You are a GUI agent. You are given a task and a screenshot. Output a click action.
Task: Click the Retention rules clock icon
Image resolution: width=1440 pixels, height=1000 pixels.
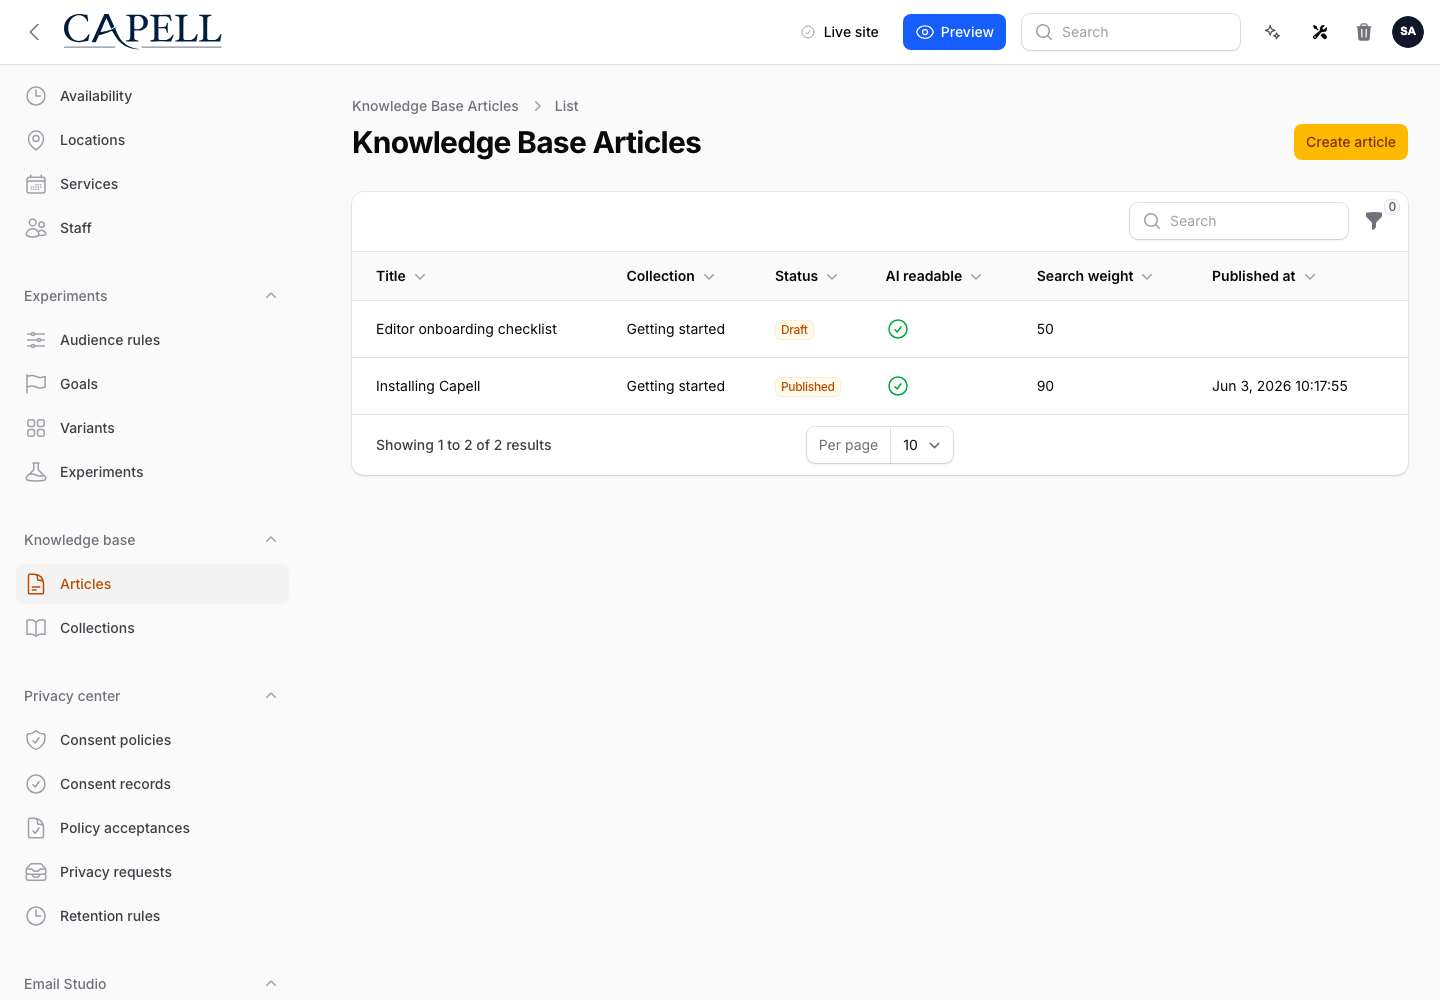[x=36, y=916]
